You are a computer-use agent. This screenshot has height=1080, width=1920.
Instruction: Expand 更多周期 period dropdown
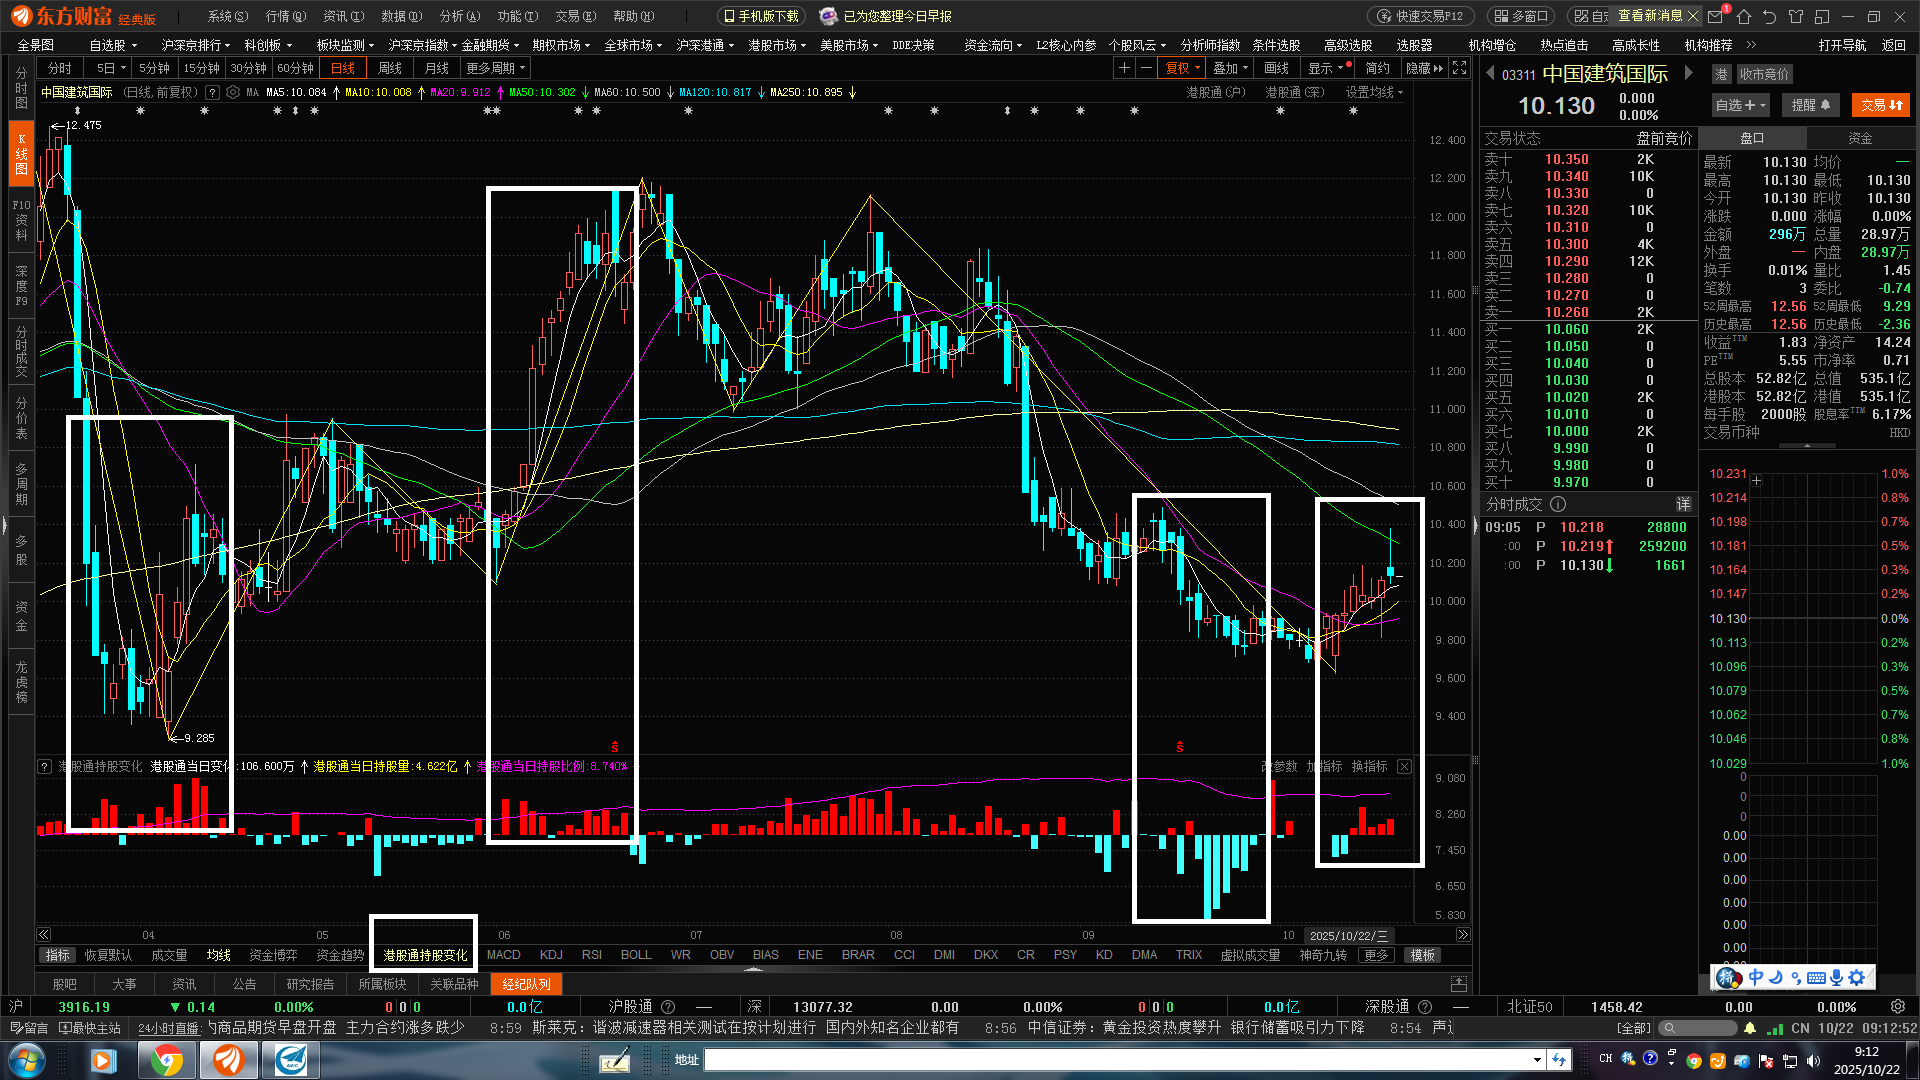pyautogui.click(x=495, y=68)
